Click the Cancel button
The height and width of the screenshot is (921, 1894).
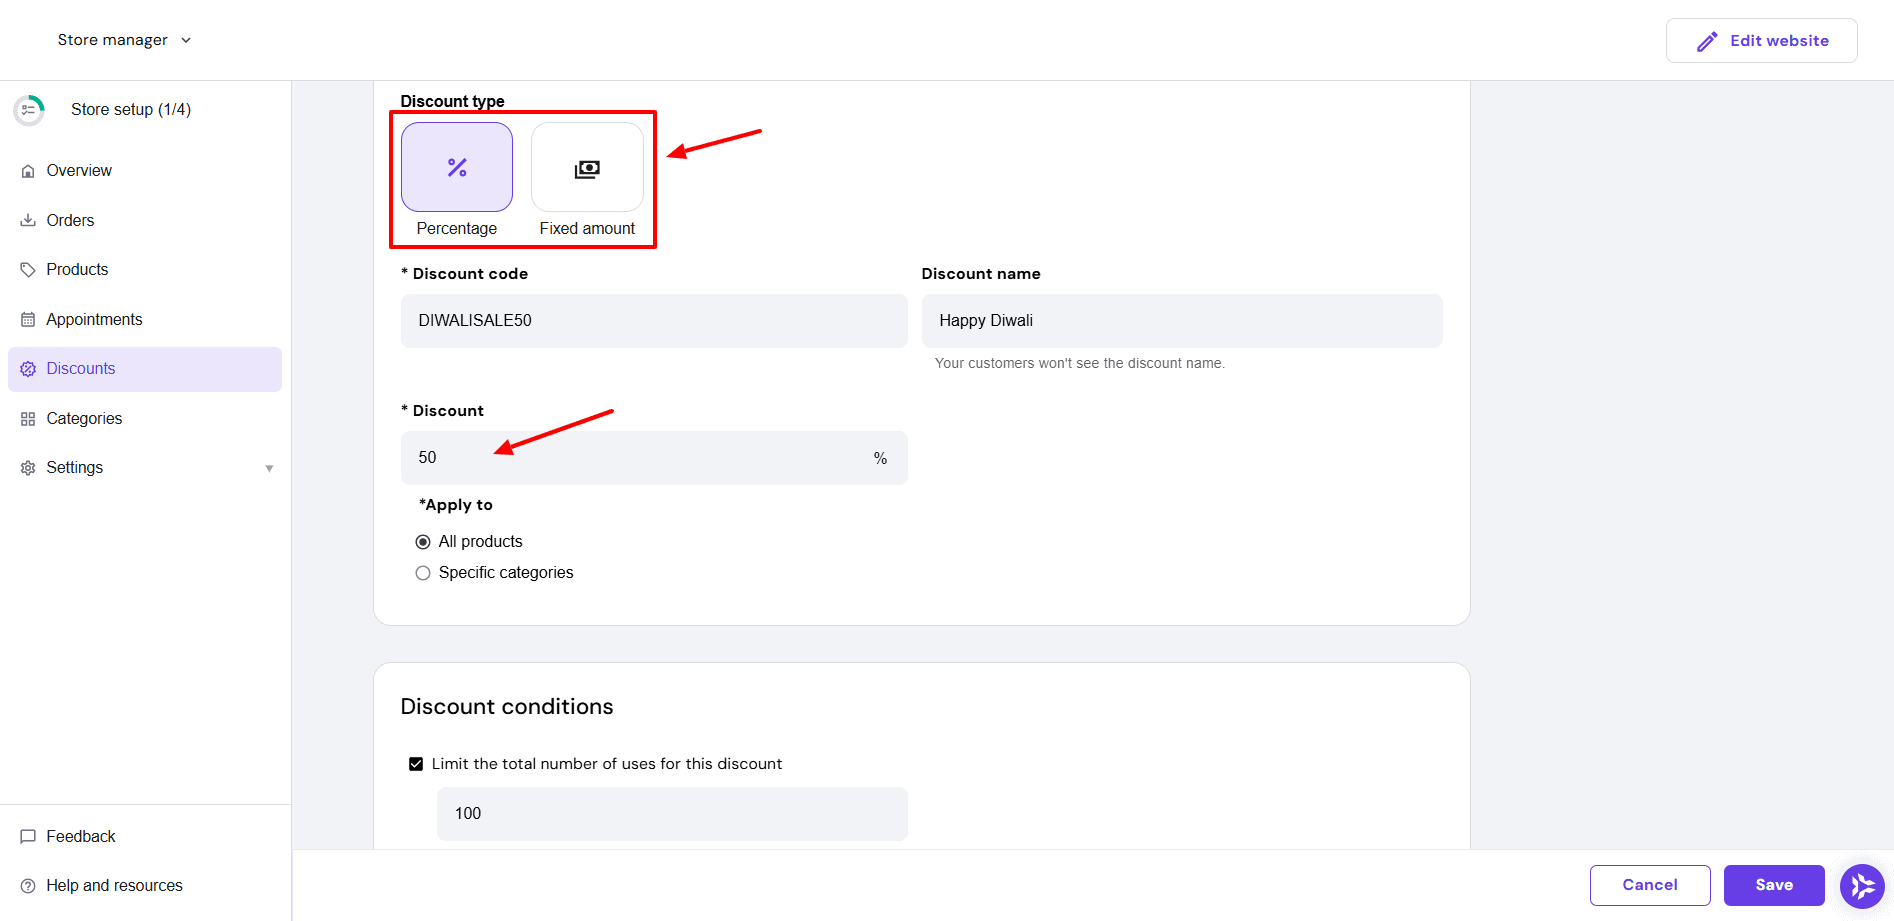(1649, 885)
